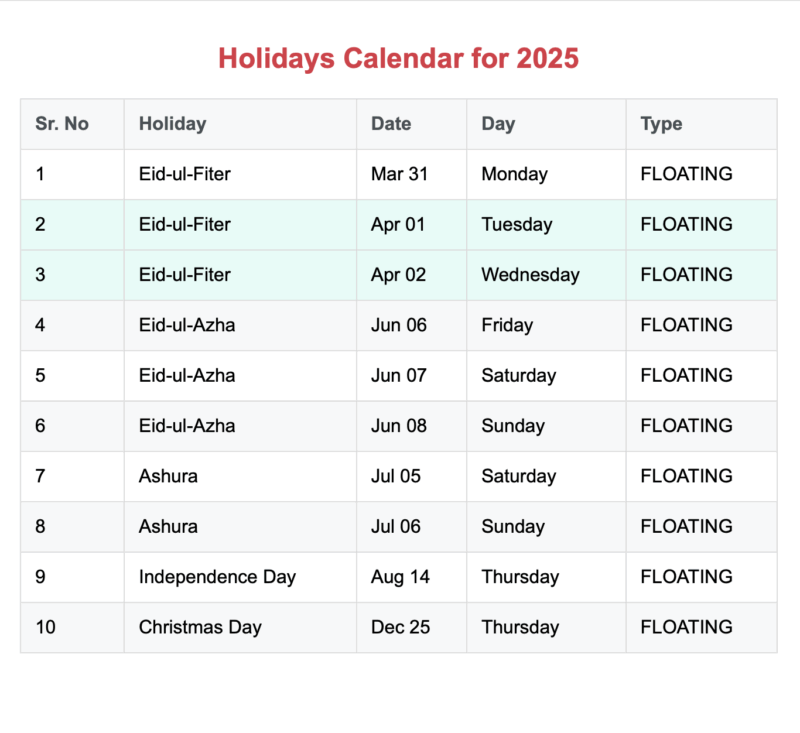Click the 'Jul 05' date cell

tap(396, 476)
